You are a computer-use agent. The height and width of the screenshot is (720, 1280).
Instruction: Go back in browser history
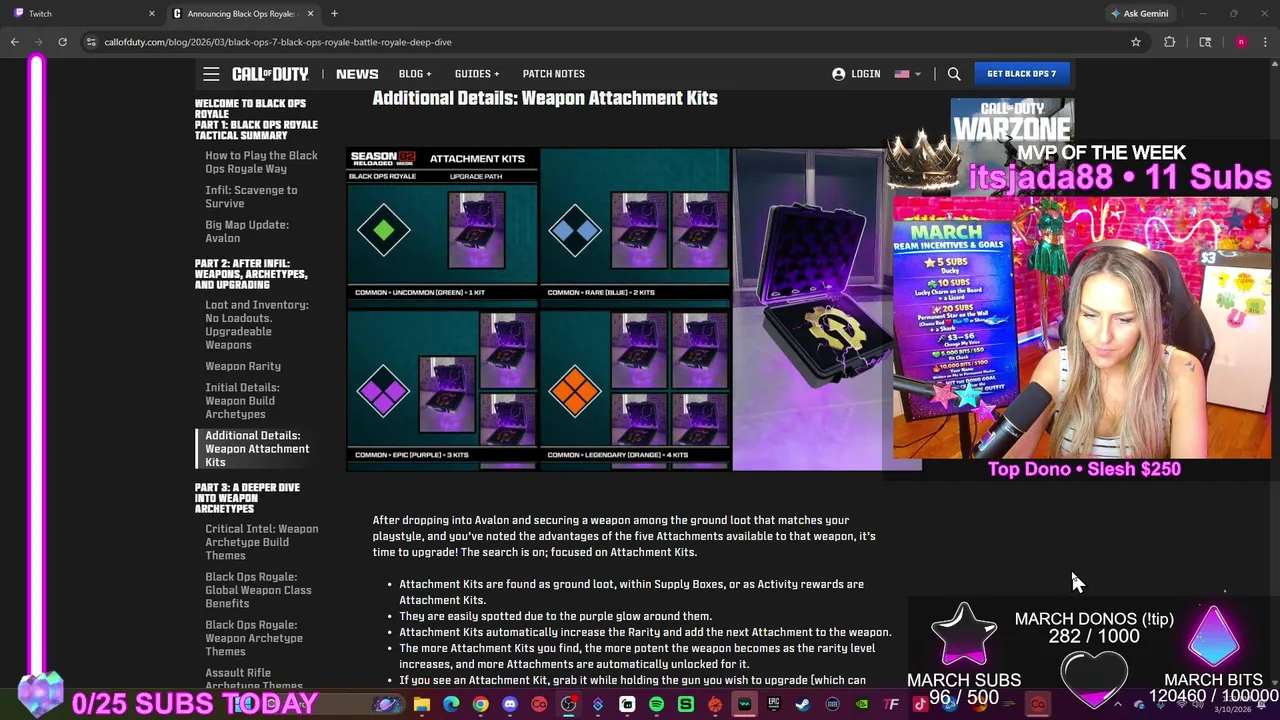point(15,42)
